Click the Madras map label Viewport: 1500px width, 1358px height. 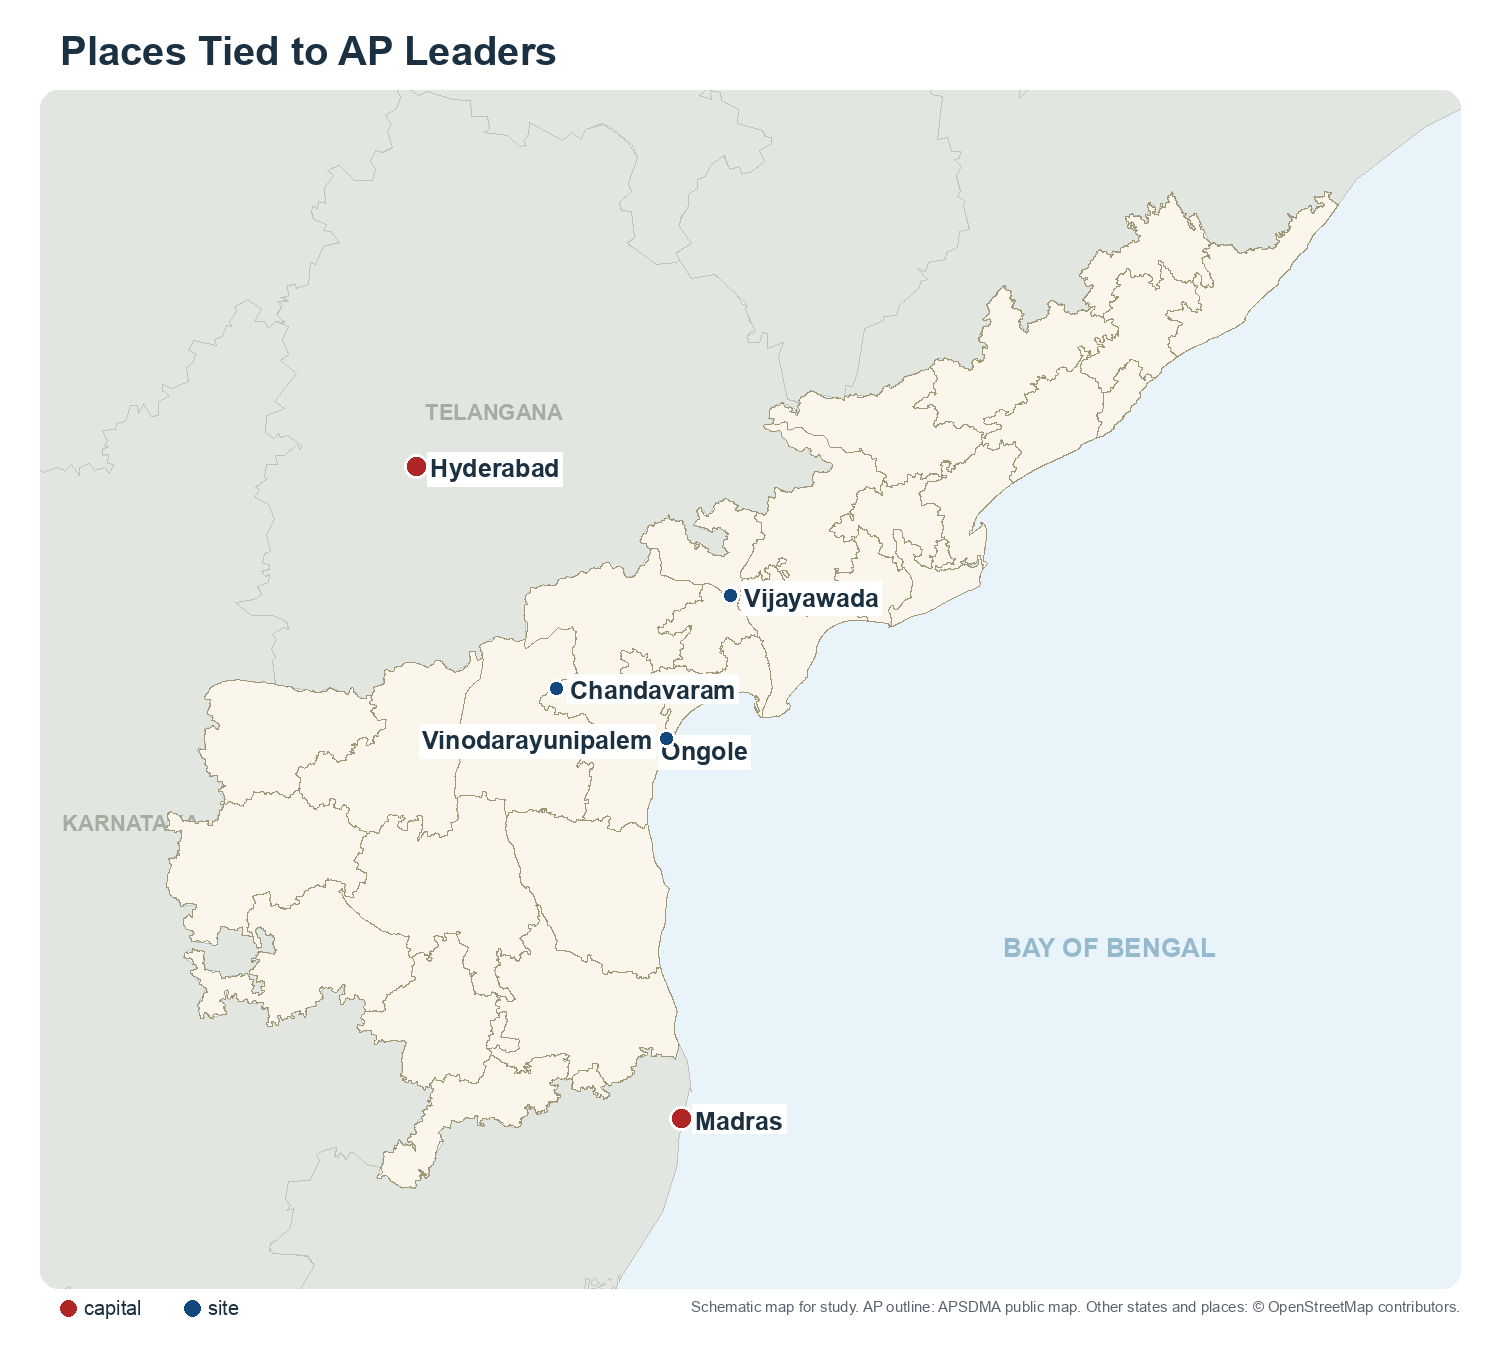(738, 1121)
